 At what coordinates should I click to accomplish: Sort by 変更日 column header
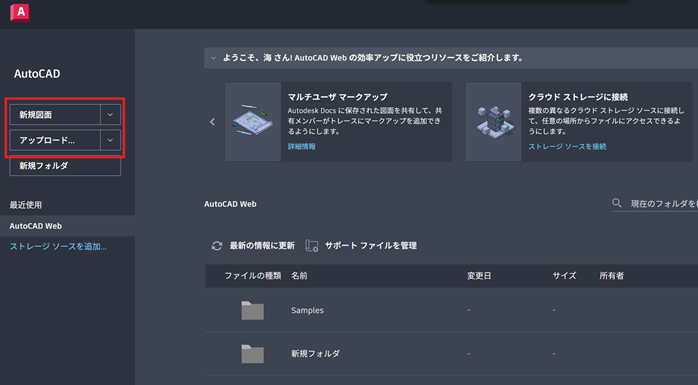tap(479, 276)
